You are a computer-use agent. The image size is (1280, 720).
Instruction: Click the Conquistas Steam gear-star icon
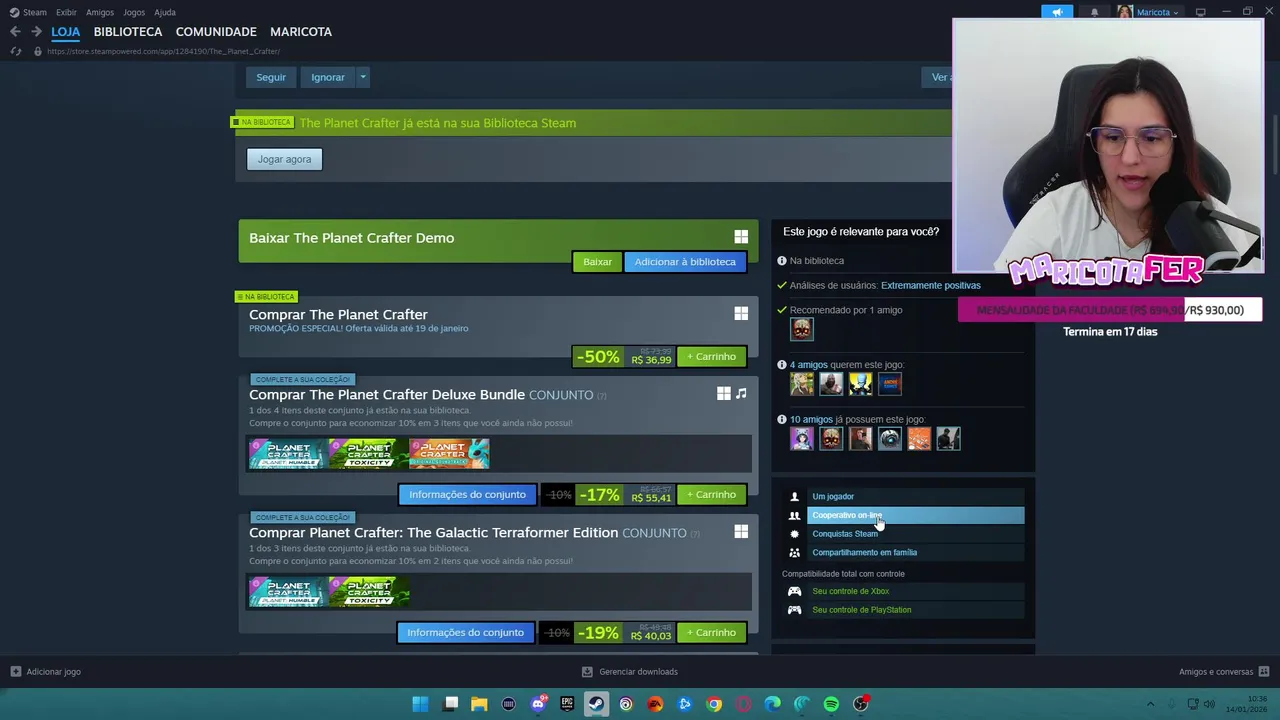[795, 534]
